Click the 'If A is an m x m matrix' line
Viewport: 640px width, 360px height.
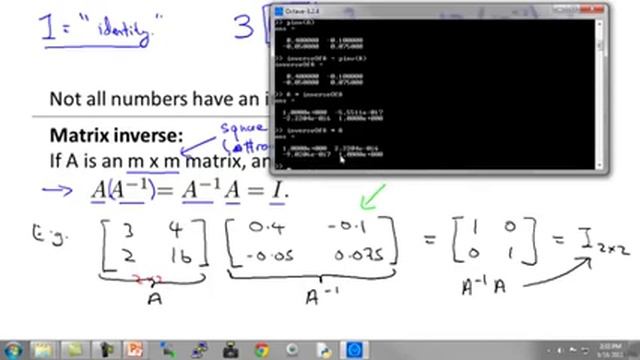pyautogui.click(x=148, y=161)
